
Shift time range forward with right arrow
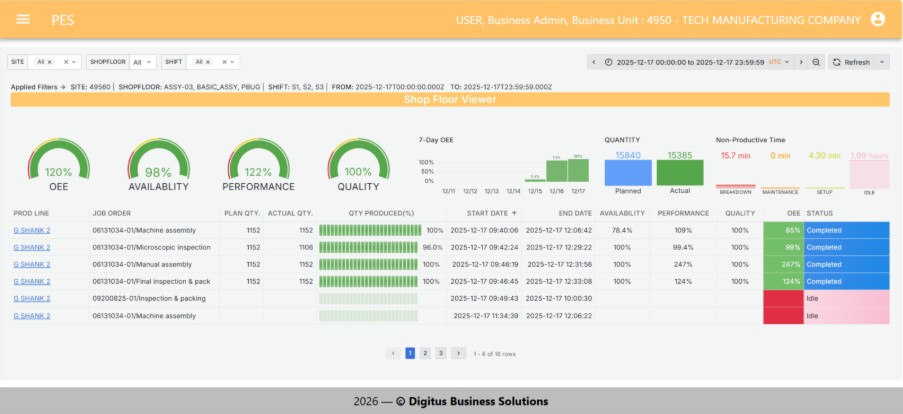click(x=800, y=62)
